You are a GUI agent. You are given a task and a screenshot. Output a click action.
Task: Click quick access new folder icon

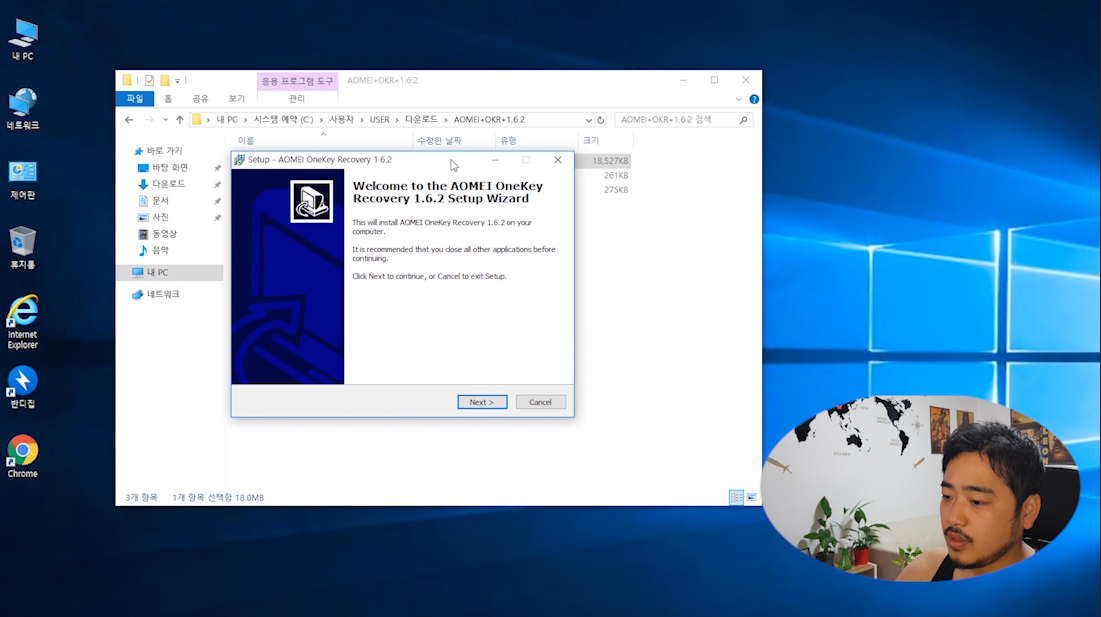164,81
